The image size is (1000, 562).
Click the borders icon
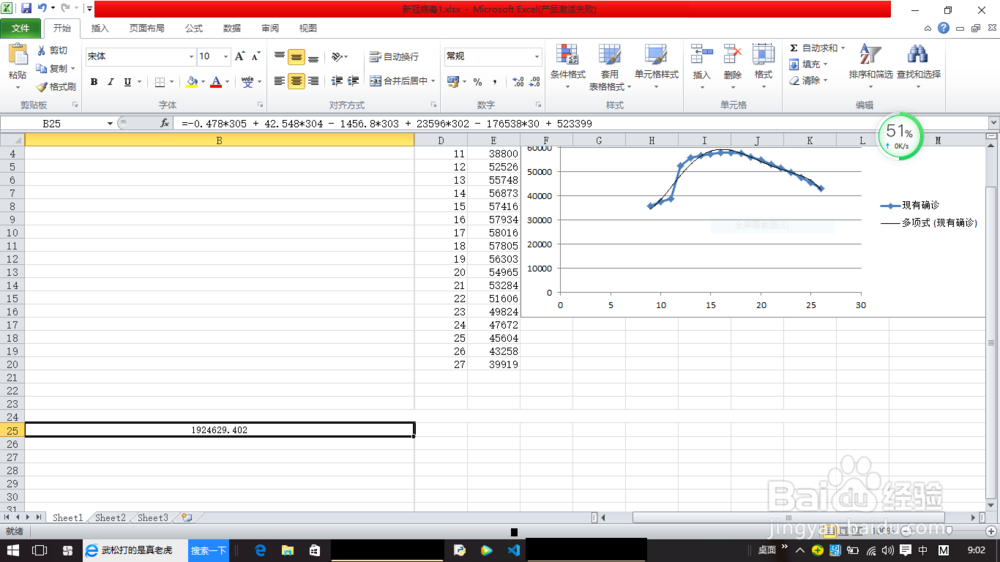pos(160,82)
